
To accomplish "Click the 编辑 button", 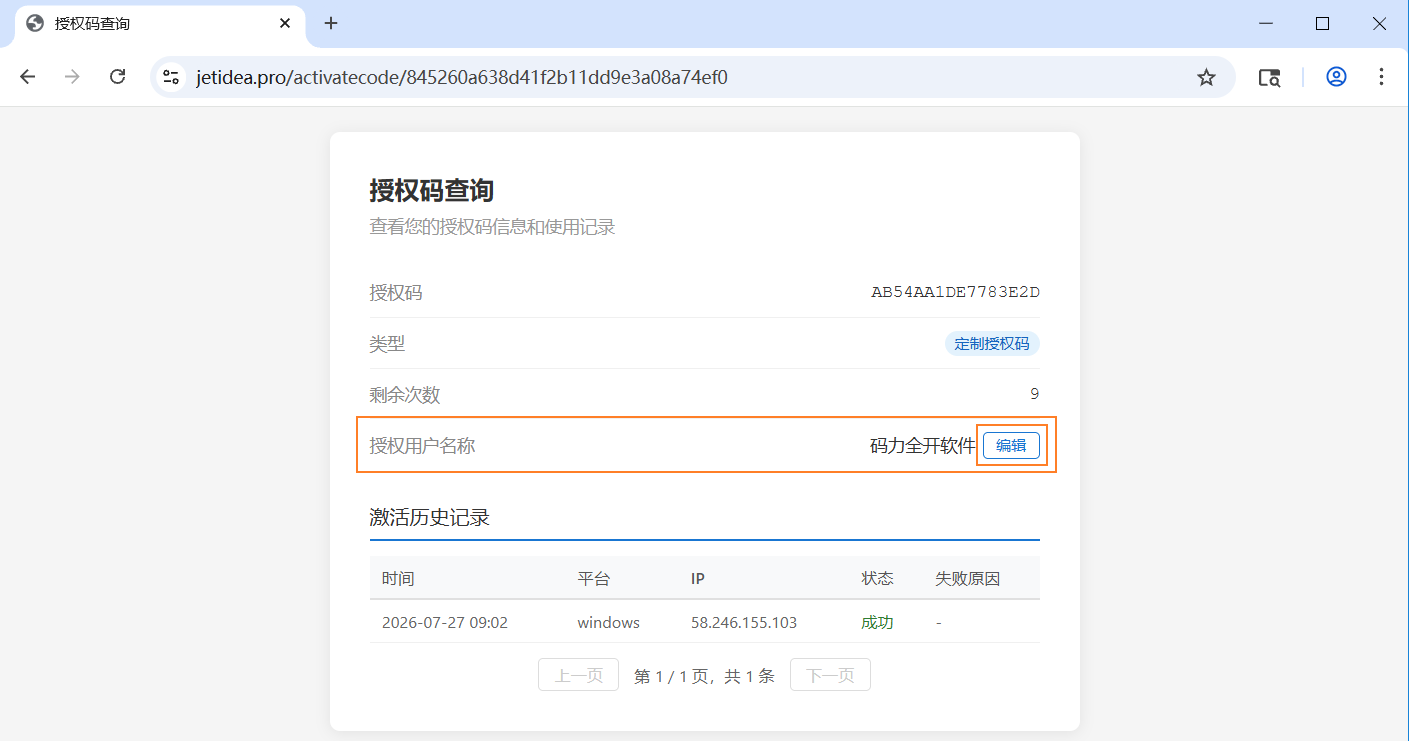I will coord(1011,446).
